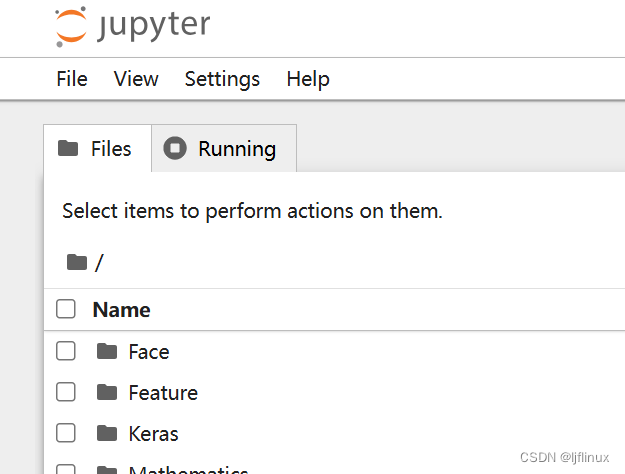Open the Face folder link
The image size is (625, 474).
click(x=149, y=352)
